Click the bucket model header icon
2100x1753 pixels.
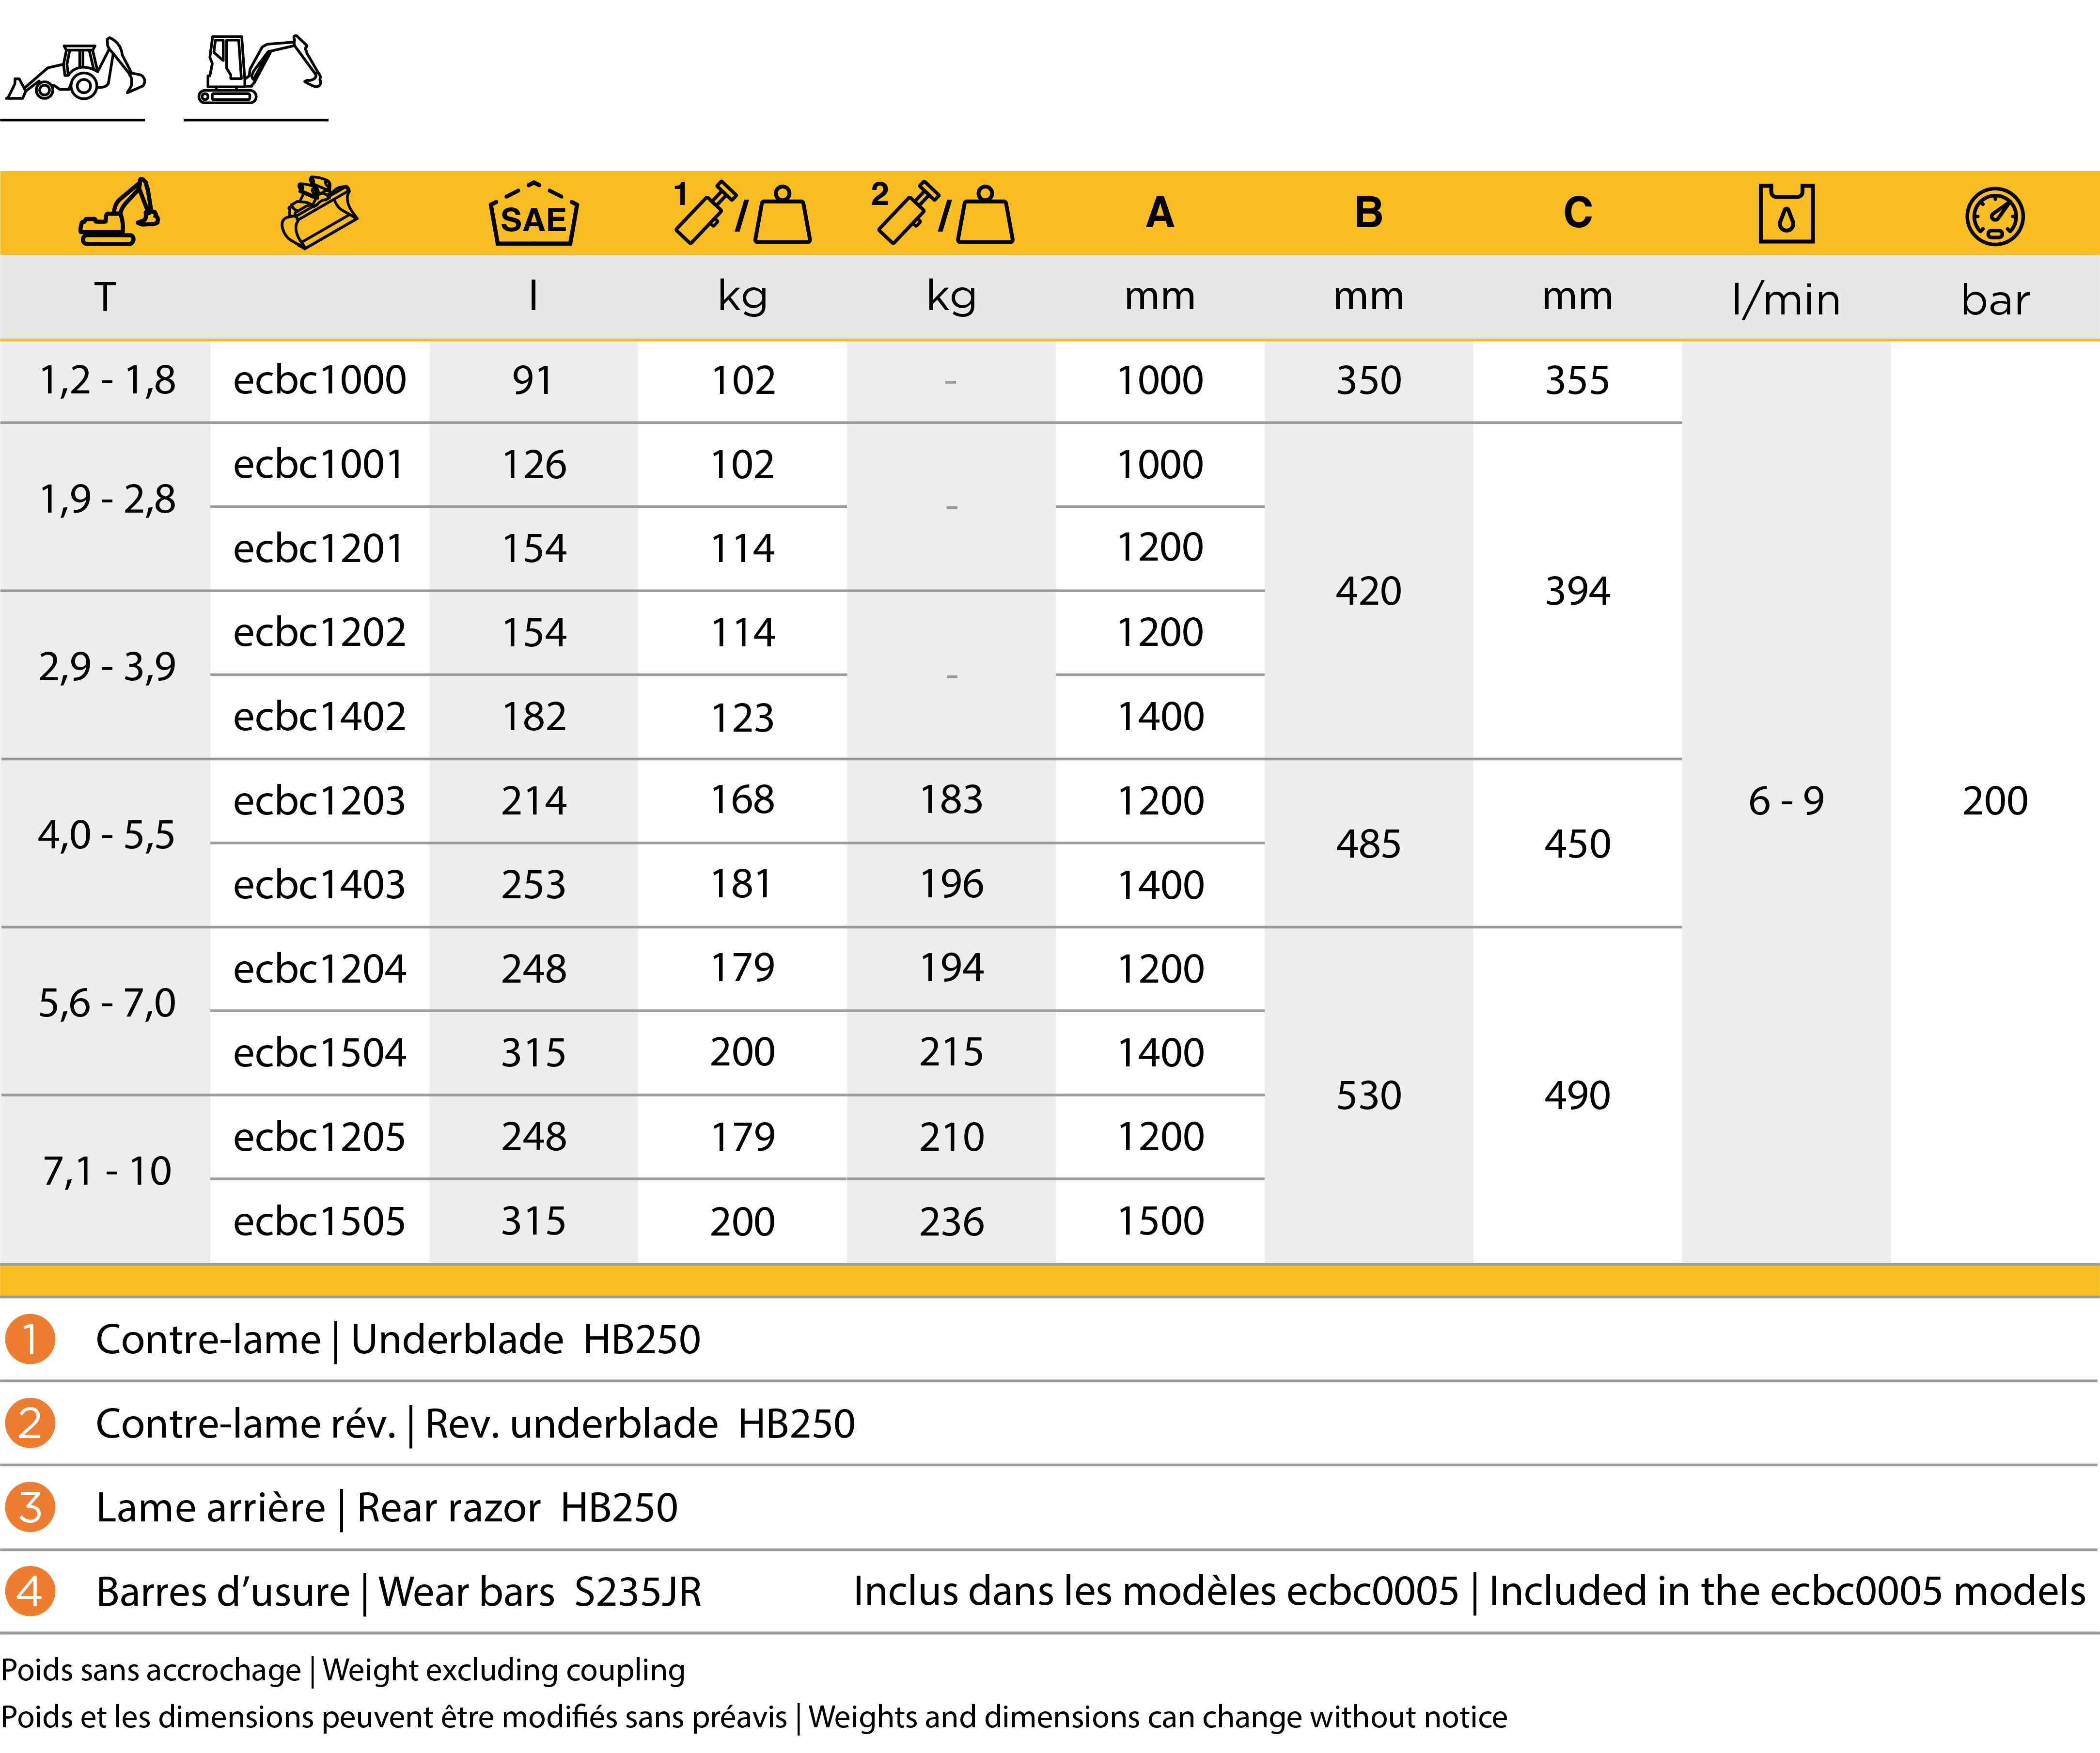pos(319,212)
